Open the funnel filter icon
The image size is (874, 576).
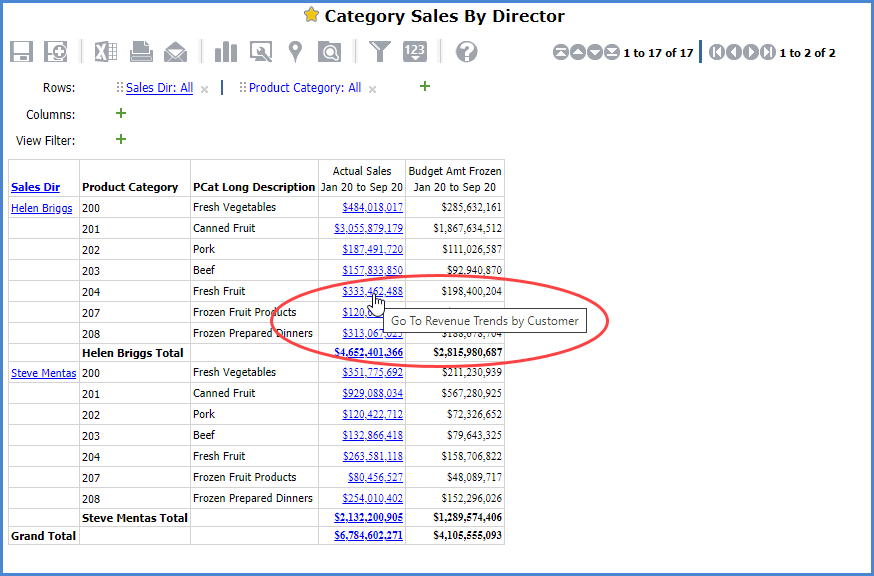[x=380, y=52]
